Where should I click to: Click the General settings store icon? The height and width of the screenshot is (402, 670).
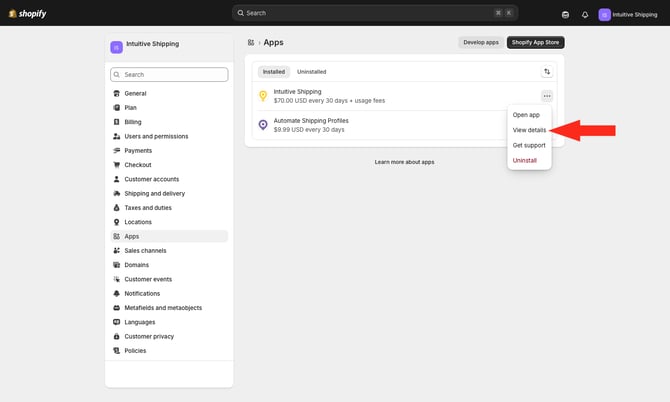pyautogui.click(x=116, y=93)
